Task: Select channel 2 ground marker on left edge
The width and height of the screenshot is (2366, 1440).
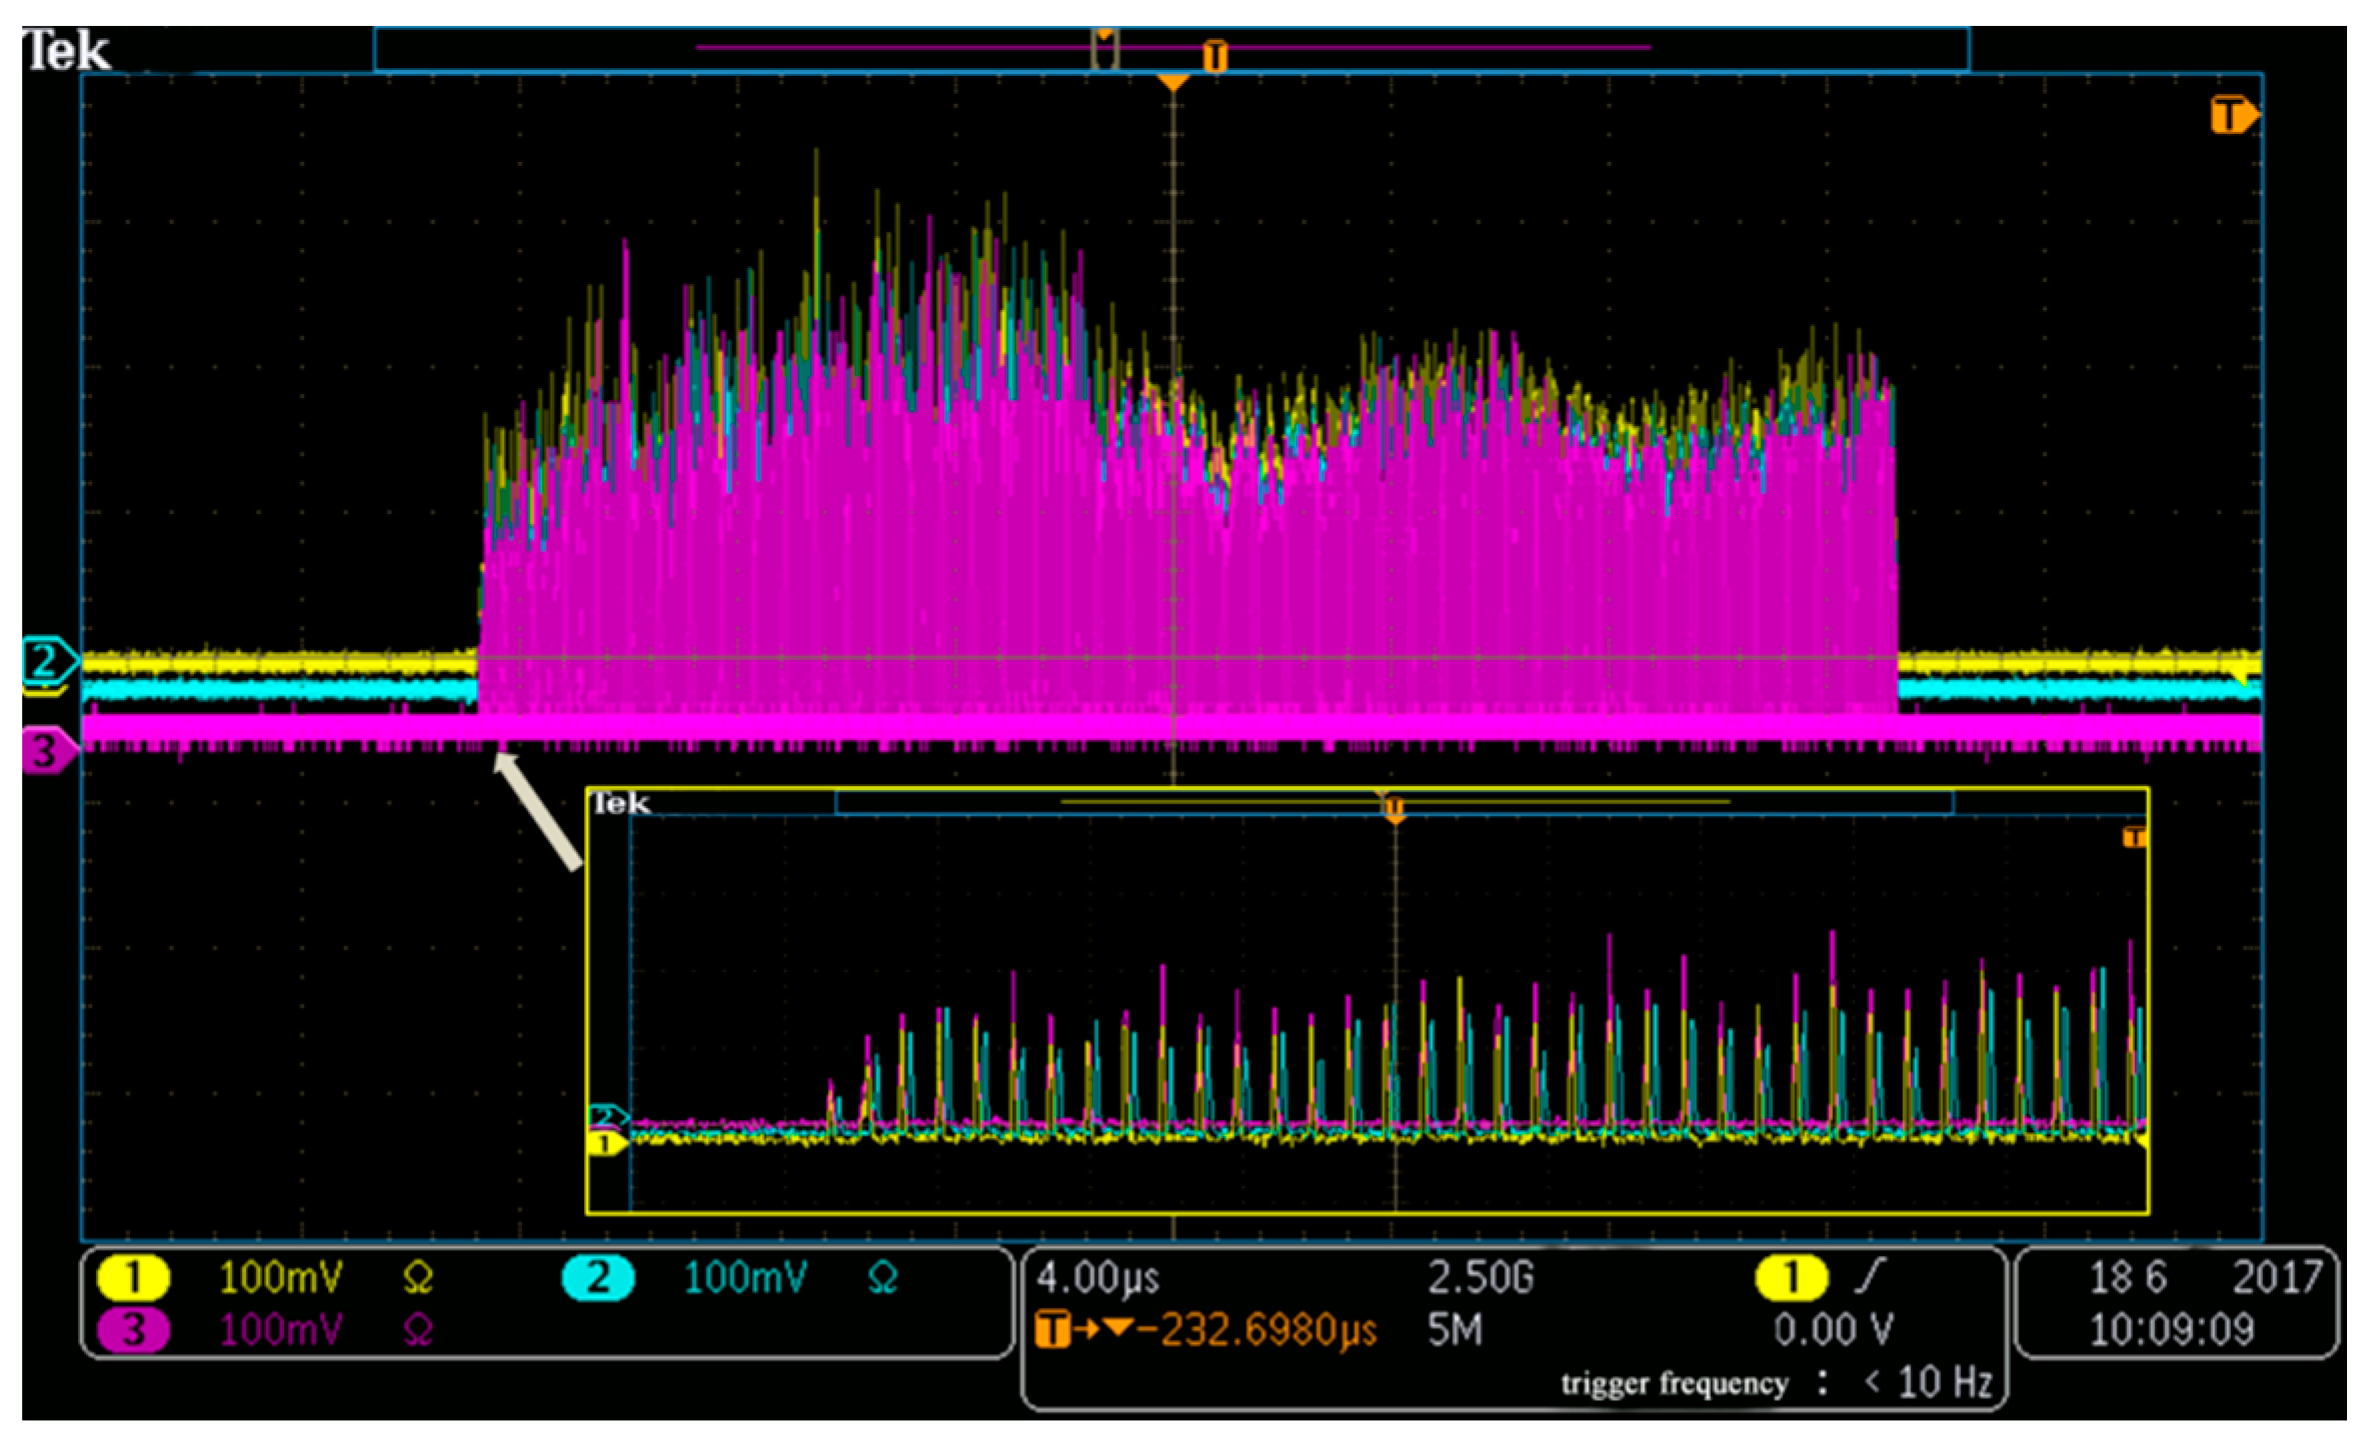Action: point(48,661)
